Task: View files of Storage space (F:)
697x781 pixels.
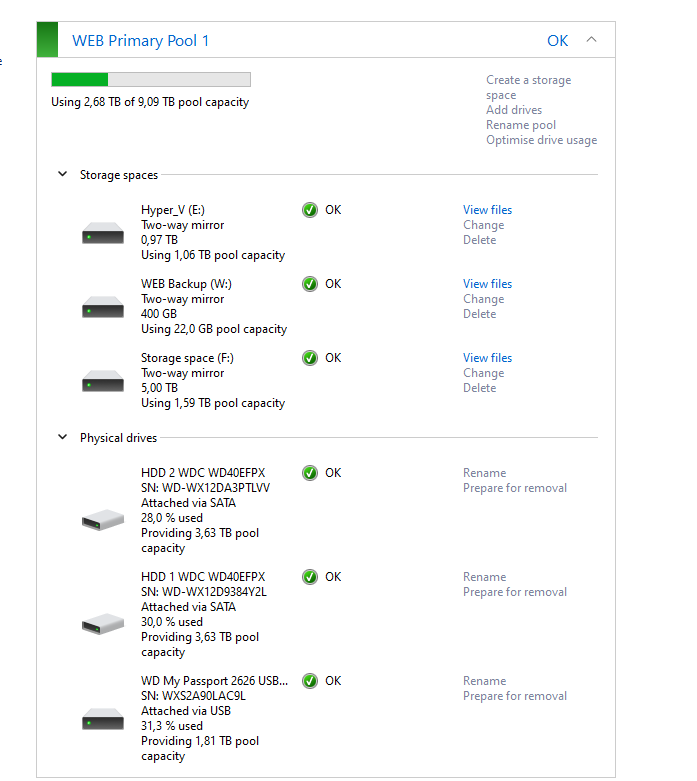Action: pyautogui.click(x=487, y=358)
